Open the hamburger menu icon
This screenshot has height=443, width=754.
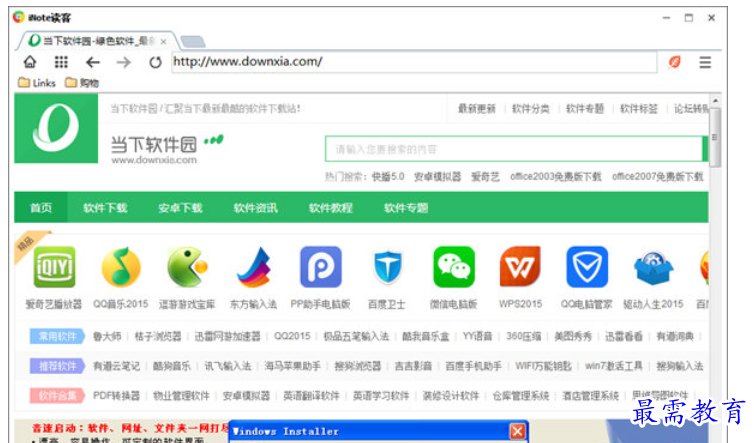705,62
